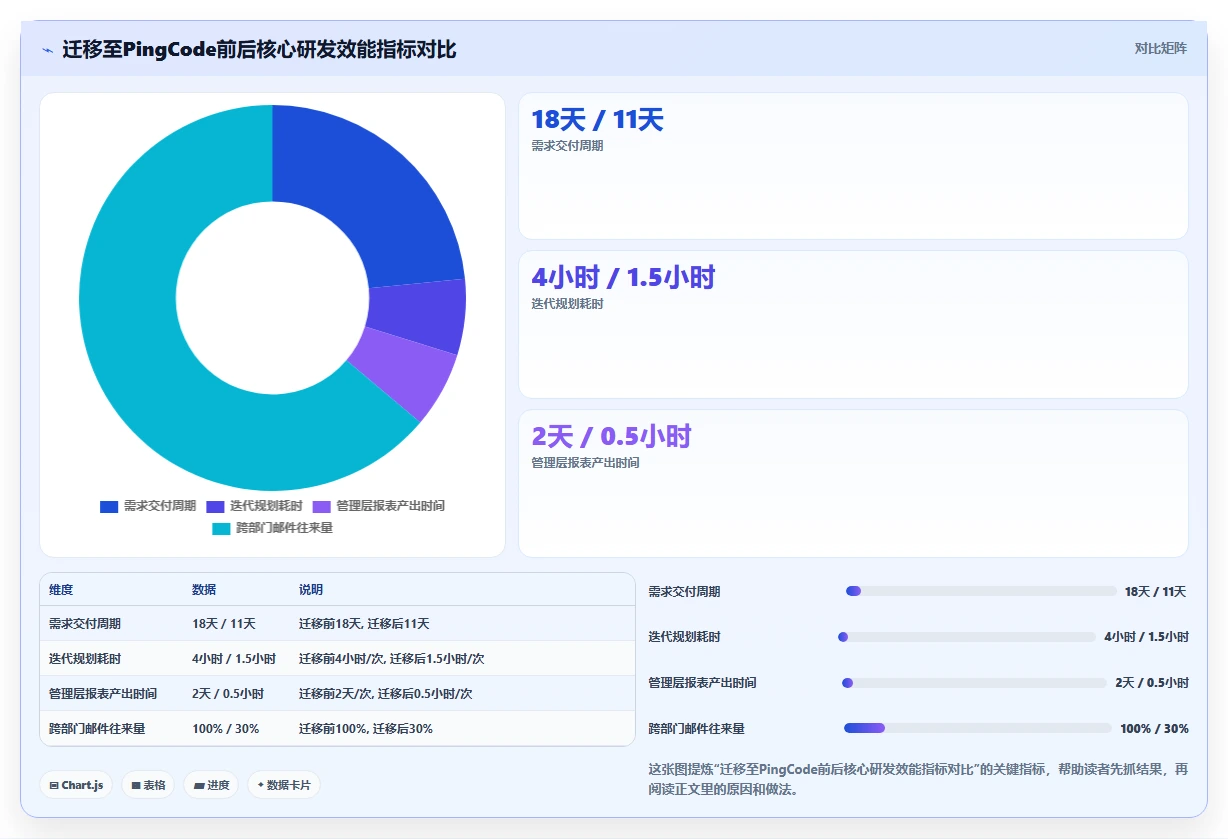Click the 对比矩阵 label in header

point(1160,48)
